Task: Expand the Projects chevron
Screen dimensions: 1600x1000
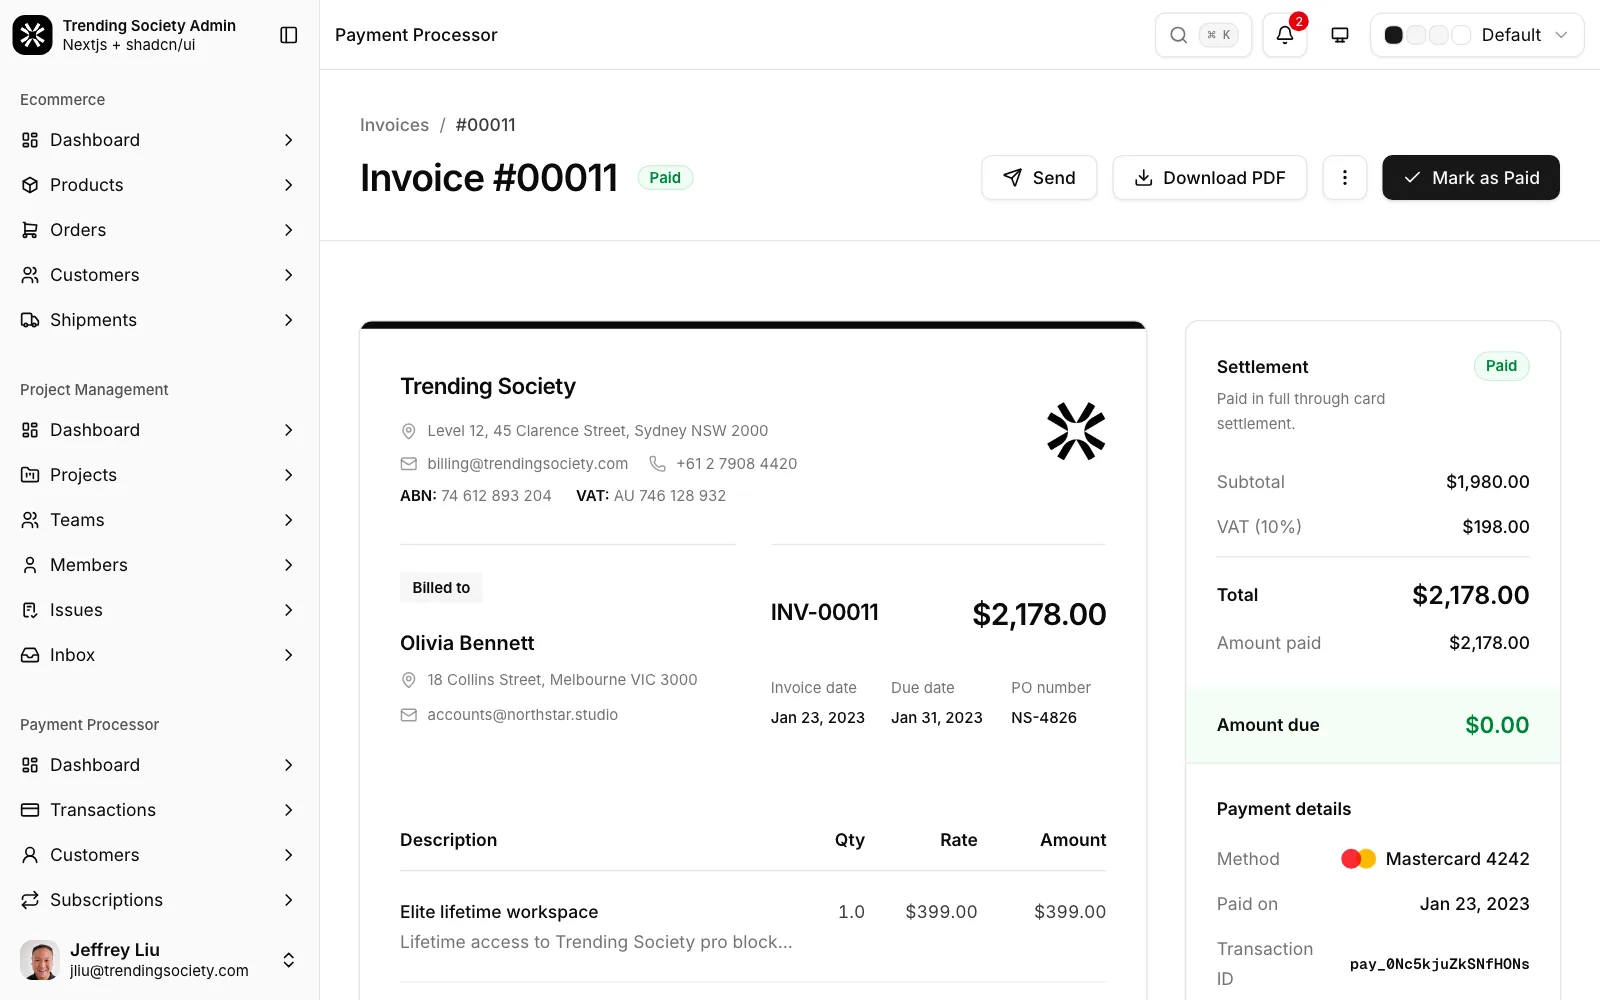Action: tap(288, 475)
